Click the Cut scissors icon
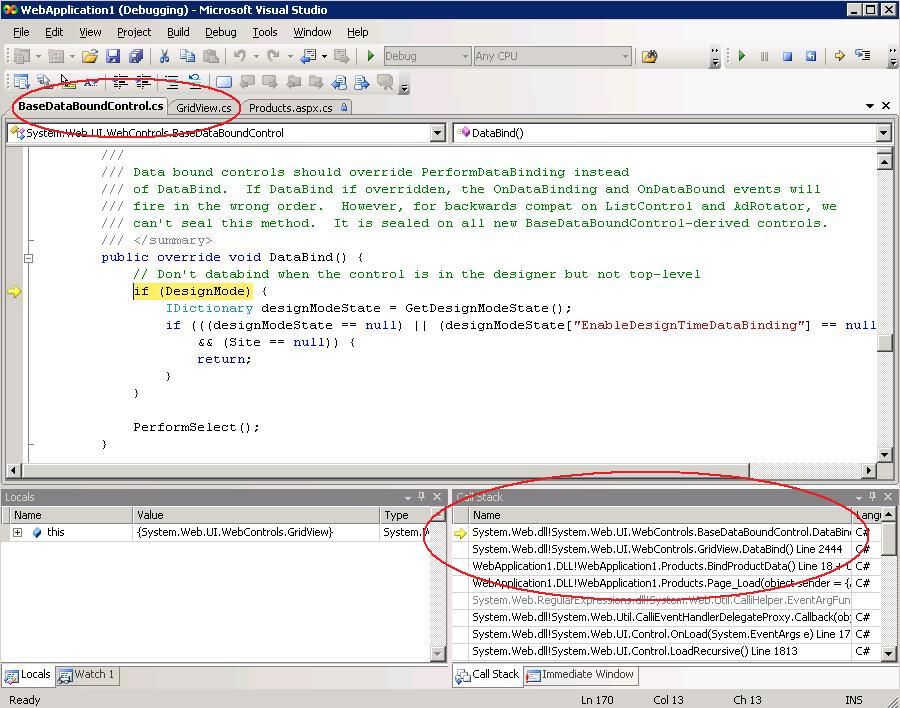Screen dimensions: 900x708 tap(164, 56)
